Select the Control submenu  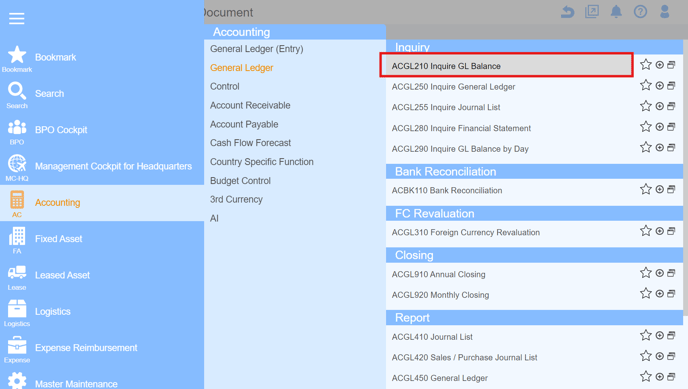coord(225,86)
